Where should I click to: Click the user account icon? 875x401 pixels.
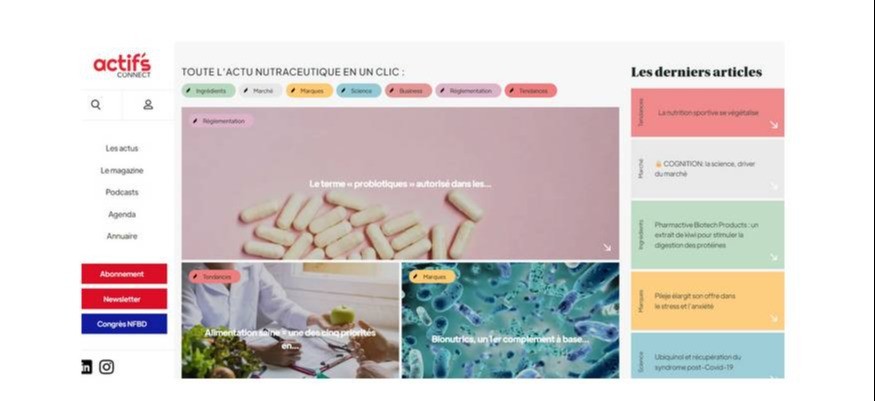pos(148,104)
